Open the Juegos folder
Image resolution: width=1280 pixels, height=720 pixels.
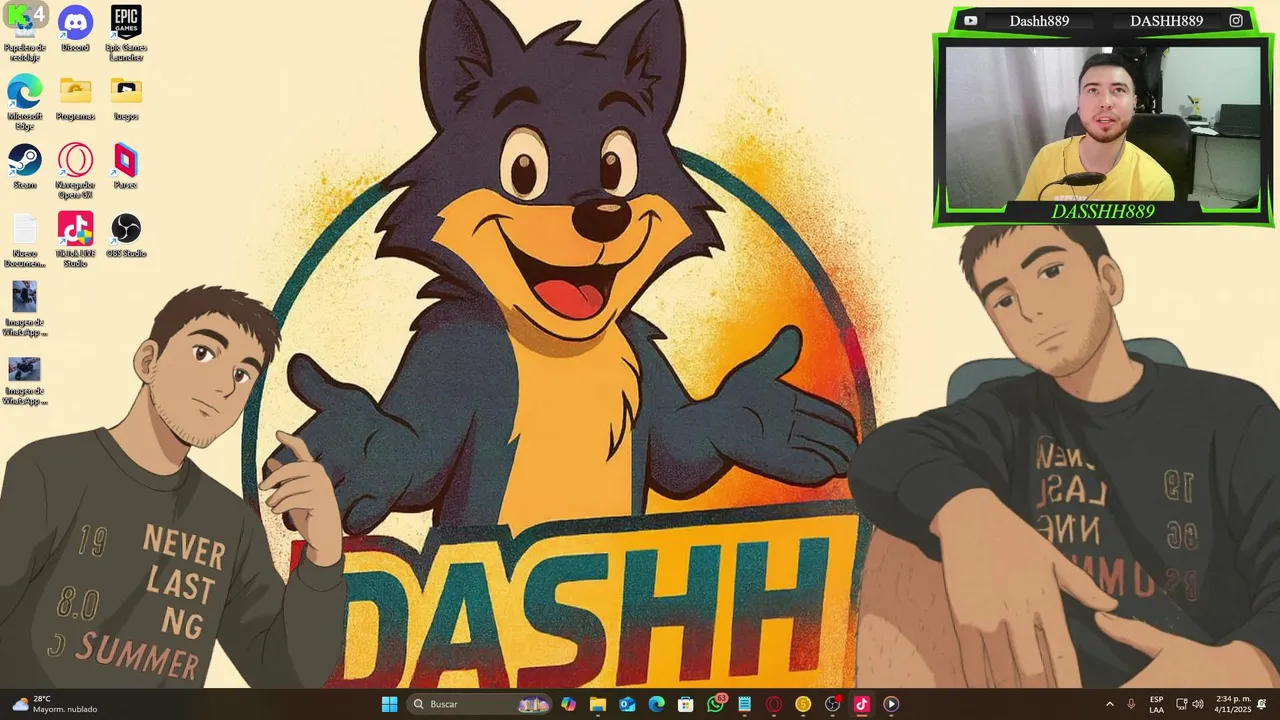tap(126, 98)
